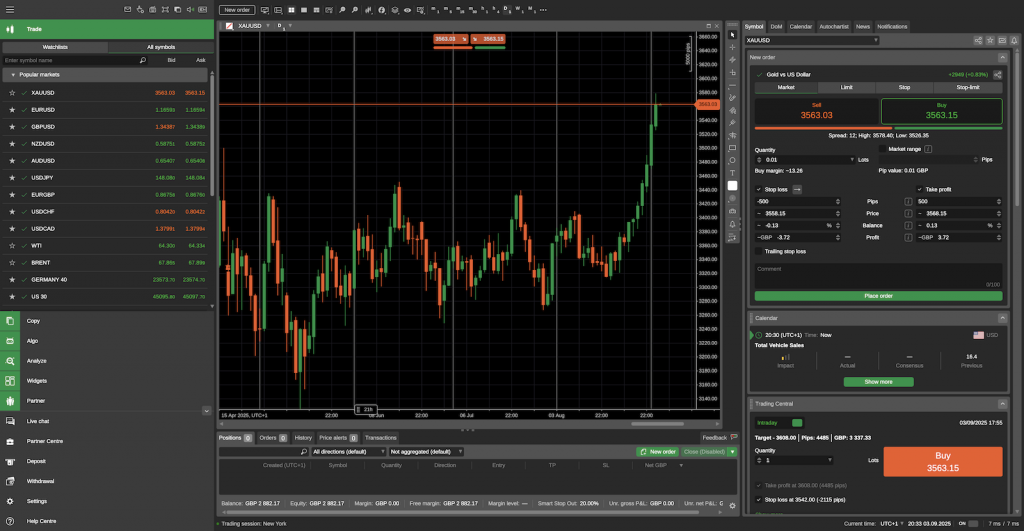Enable Trailing stop loss checkbox
This screenshot has width=1024, height=531.
pyautogui.click(x=759, y=251)
